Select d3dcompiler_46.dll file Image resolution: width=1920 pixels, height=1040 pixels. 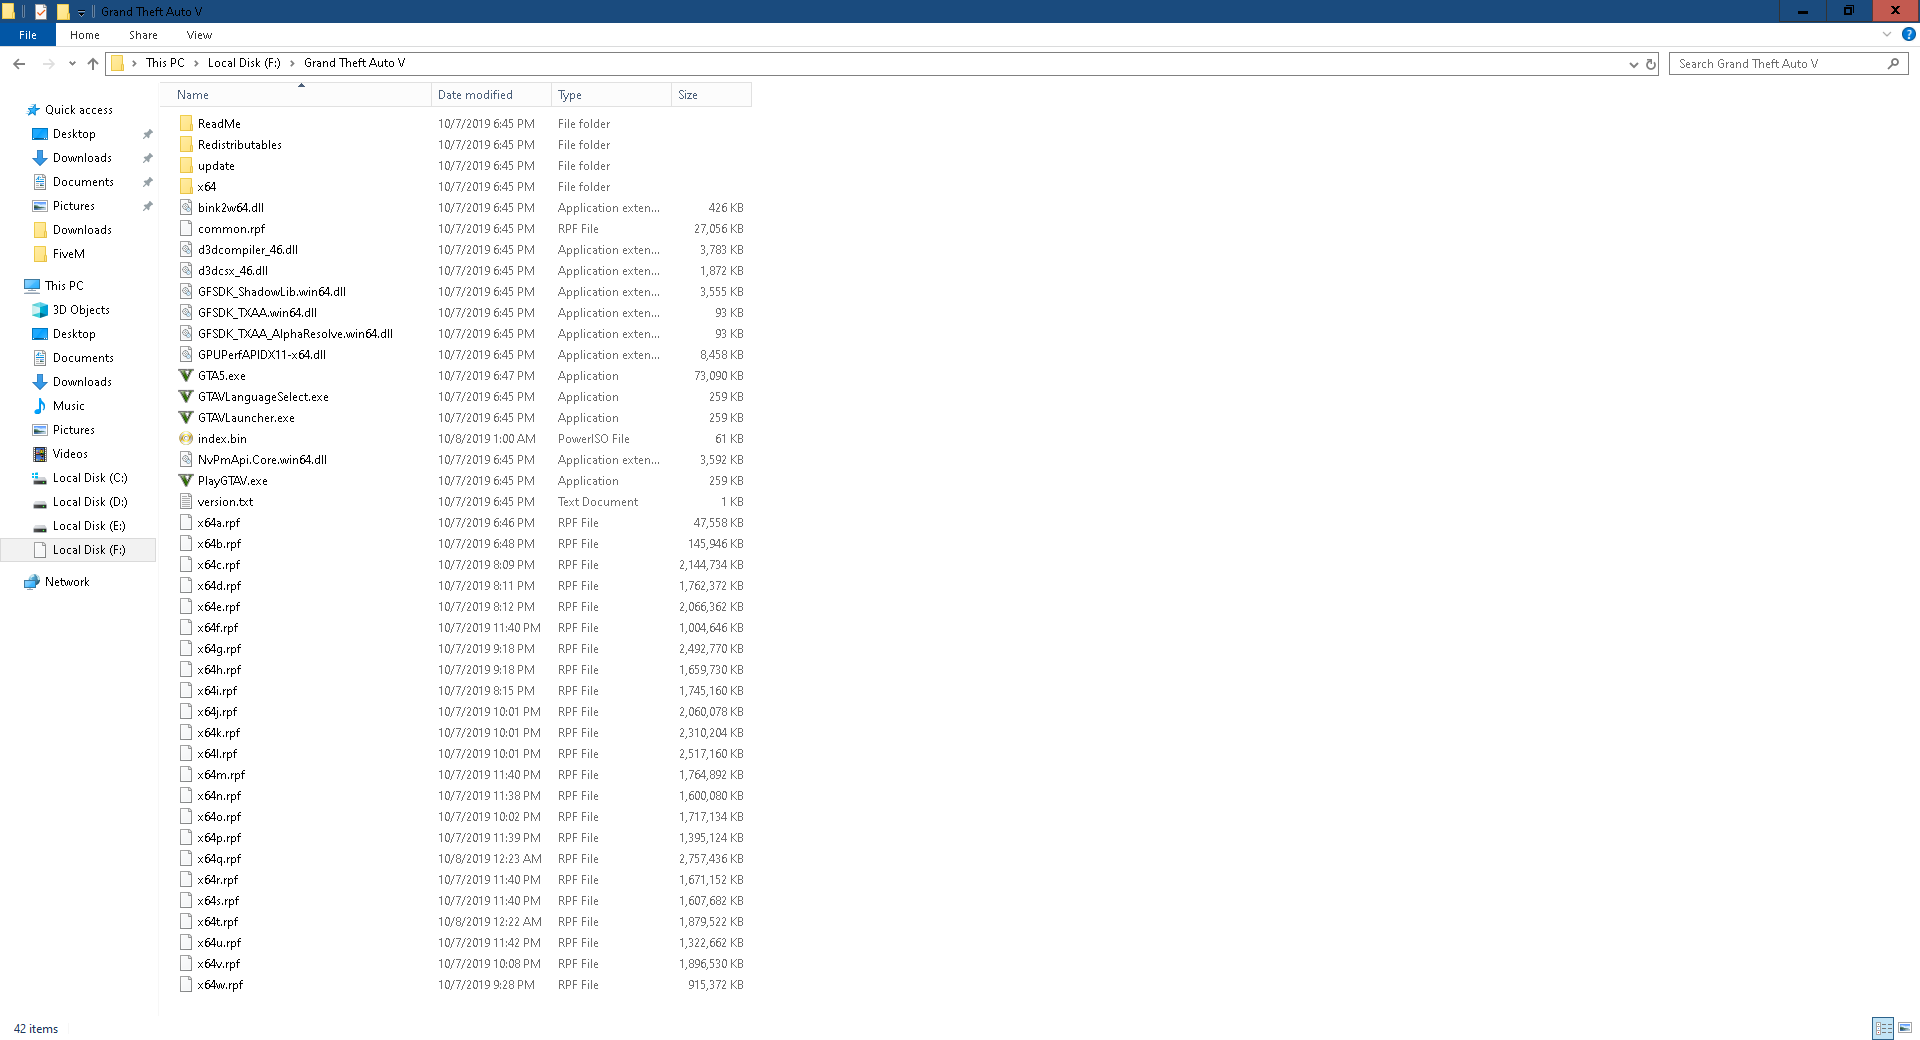[x=248, y=250]
